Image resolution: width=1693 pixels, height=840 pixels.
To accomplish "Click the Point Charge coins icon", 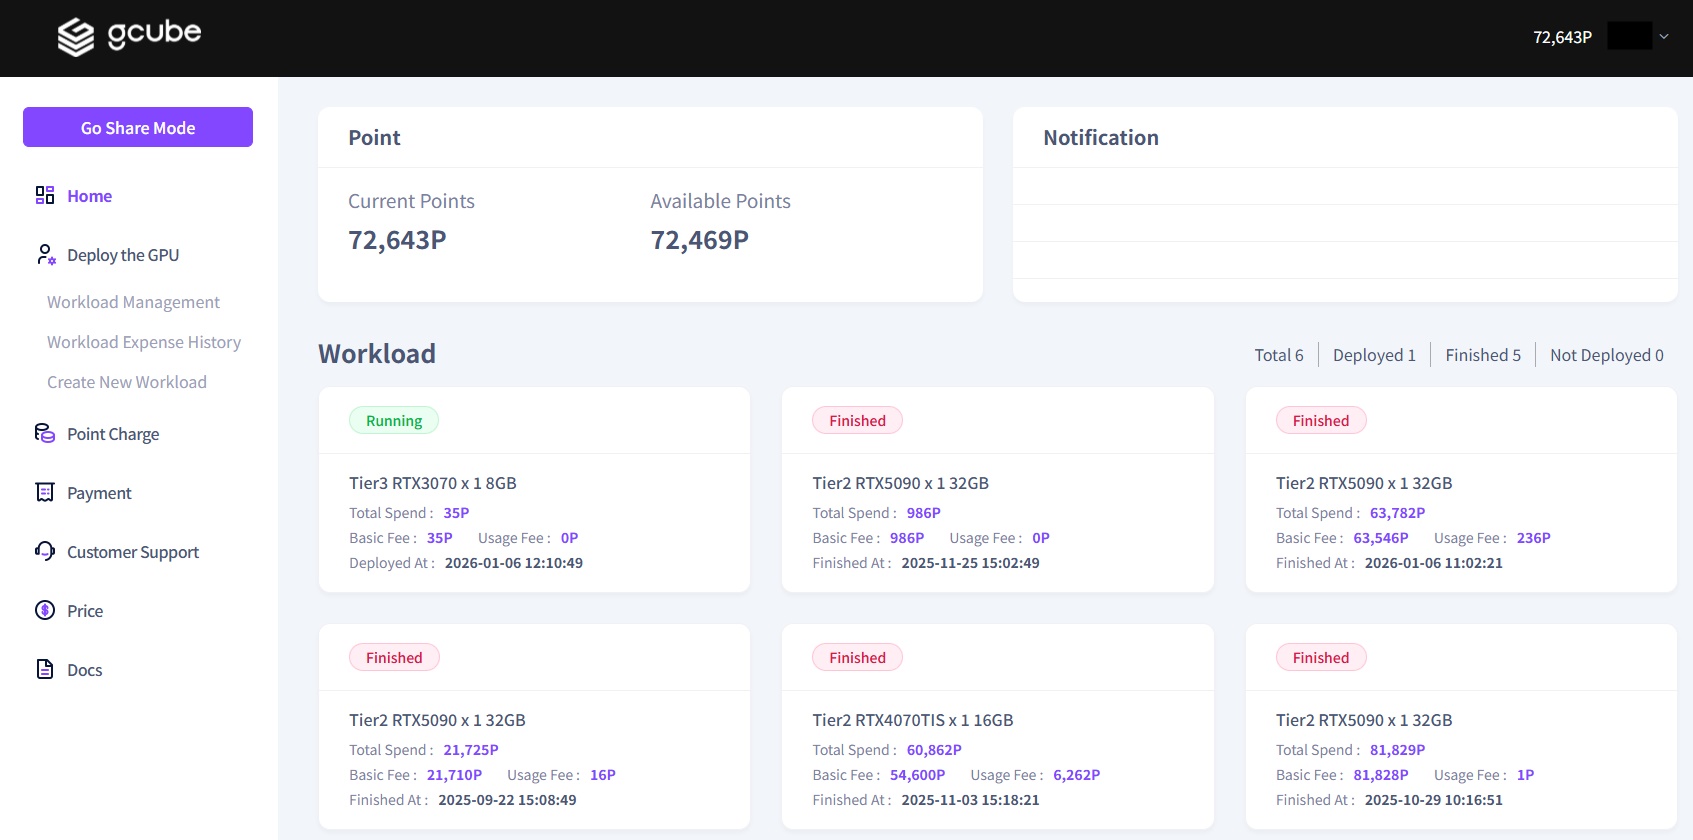I will pyautogui.click(x=45, y=433).
